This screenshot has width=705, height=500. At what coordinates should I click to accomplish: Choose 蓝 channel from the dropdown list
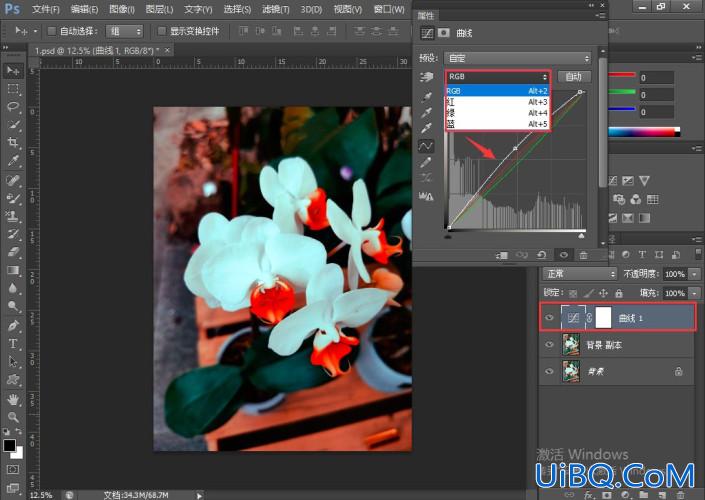click(497, 124)
